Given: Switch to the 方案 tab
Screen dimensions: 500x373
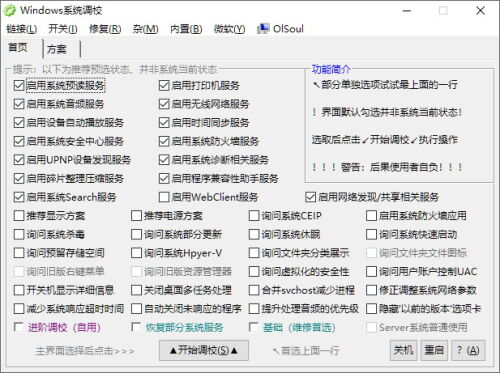Looking at the screenshot, I should coord(57,49).
